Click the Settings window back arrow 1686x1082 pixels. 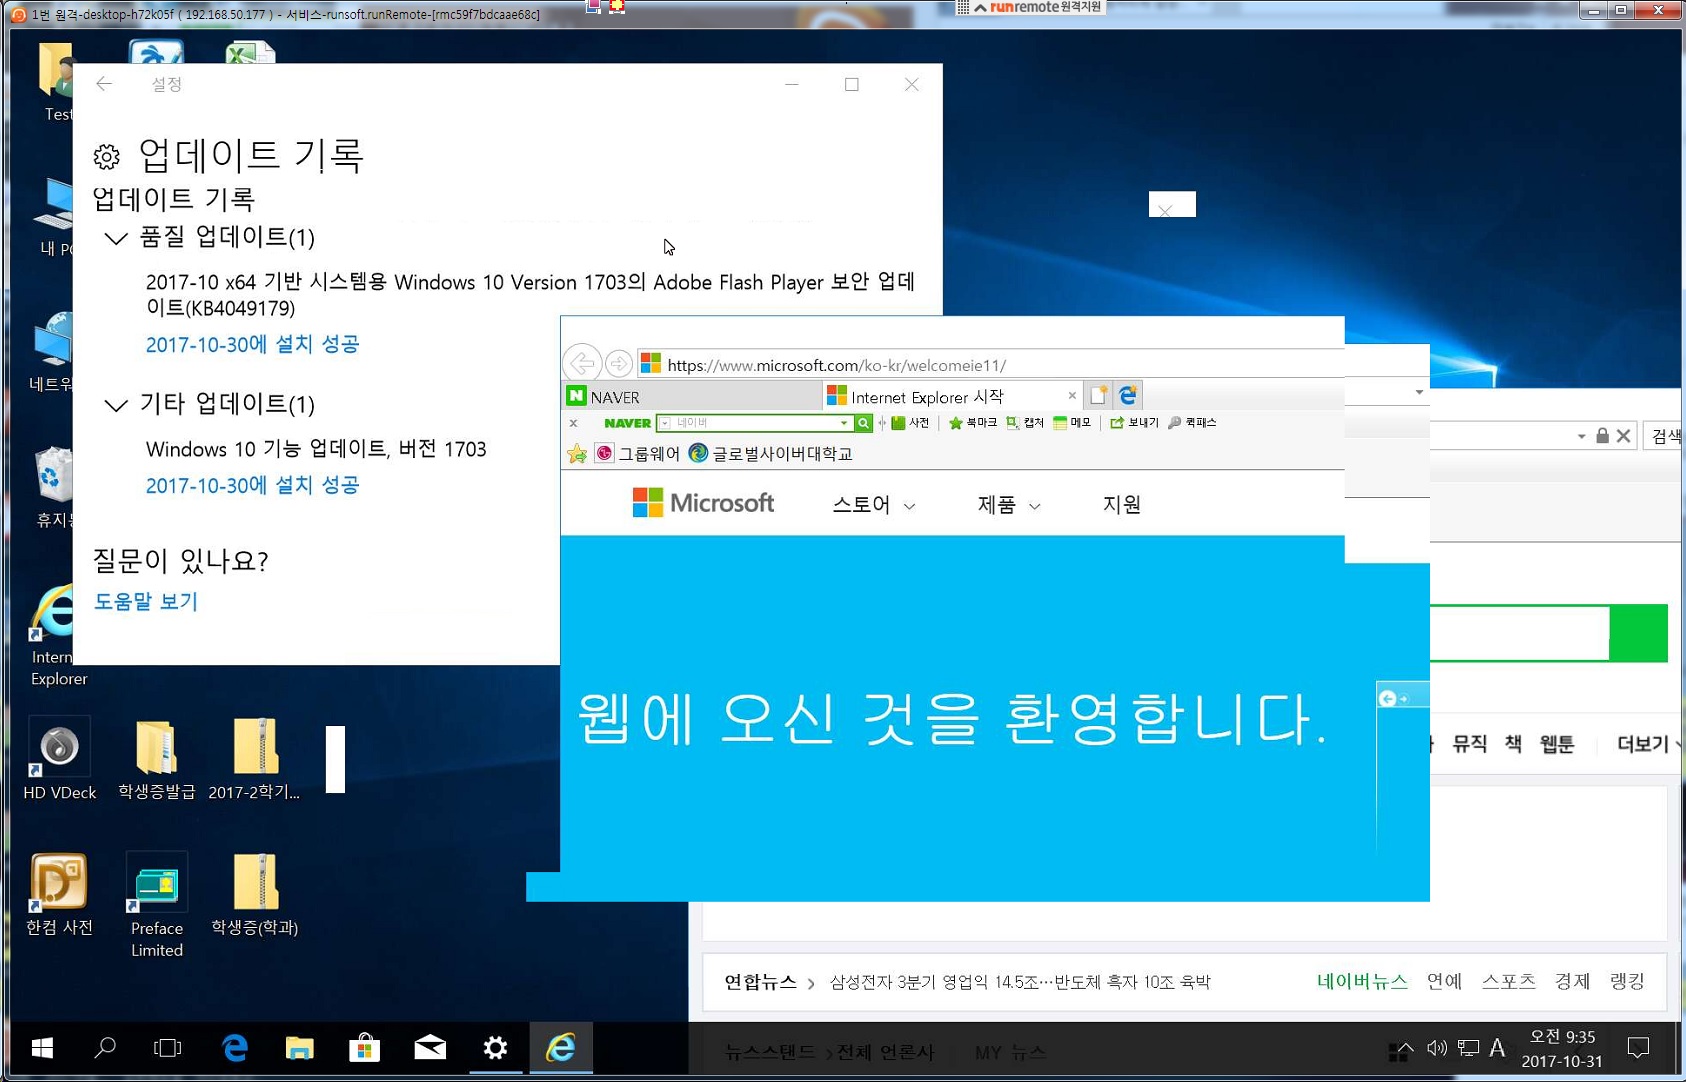pyautogui.click(x=104, y=84)
